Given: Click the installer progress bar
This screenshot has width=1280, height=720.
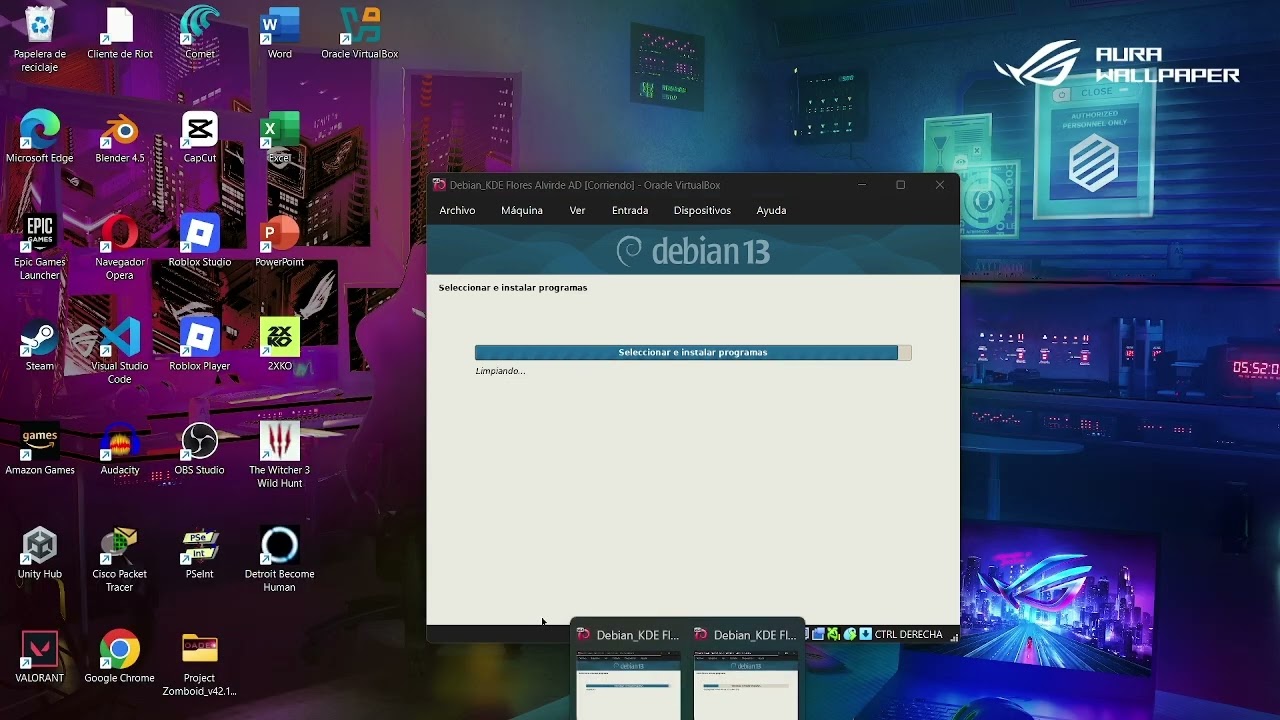Looking at the screenshot, I should 693,352.
